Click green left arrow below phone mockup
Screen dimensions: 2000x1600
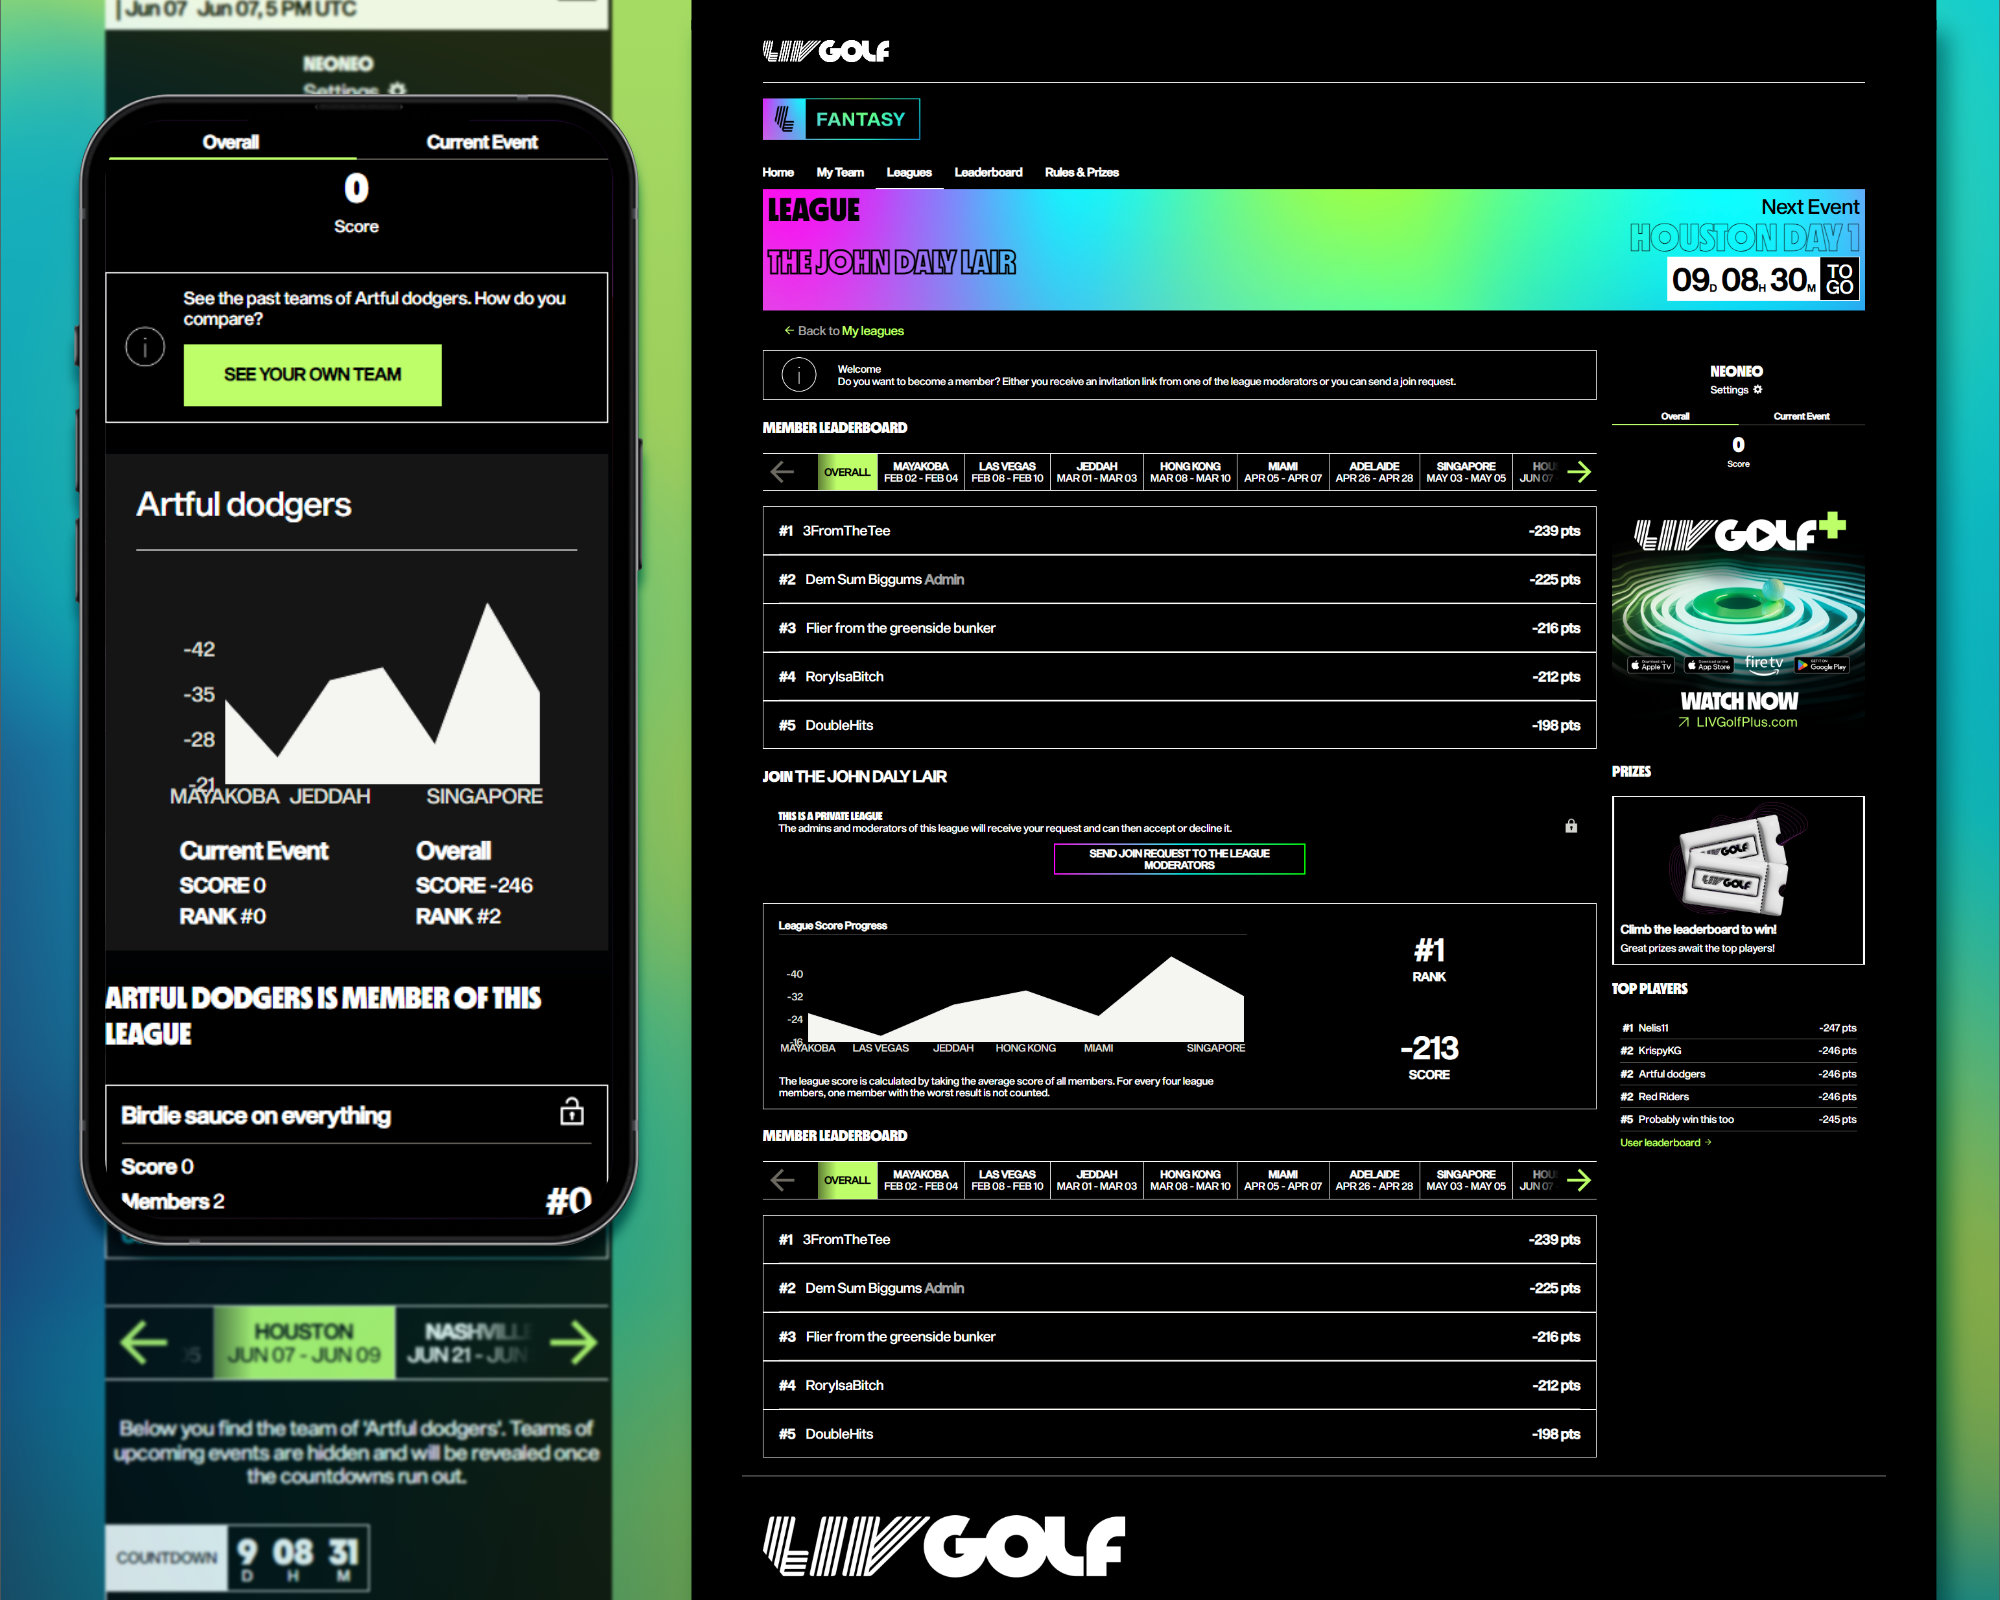(144, 1342)
